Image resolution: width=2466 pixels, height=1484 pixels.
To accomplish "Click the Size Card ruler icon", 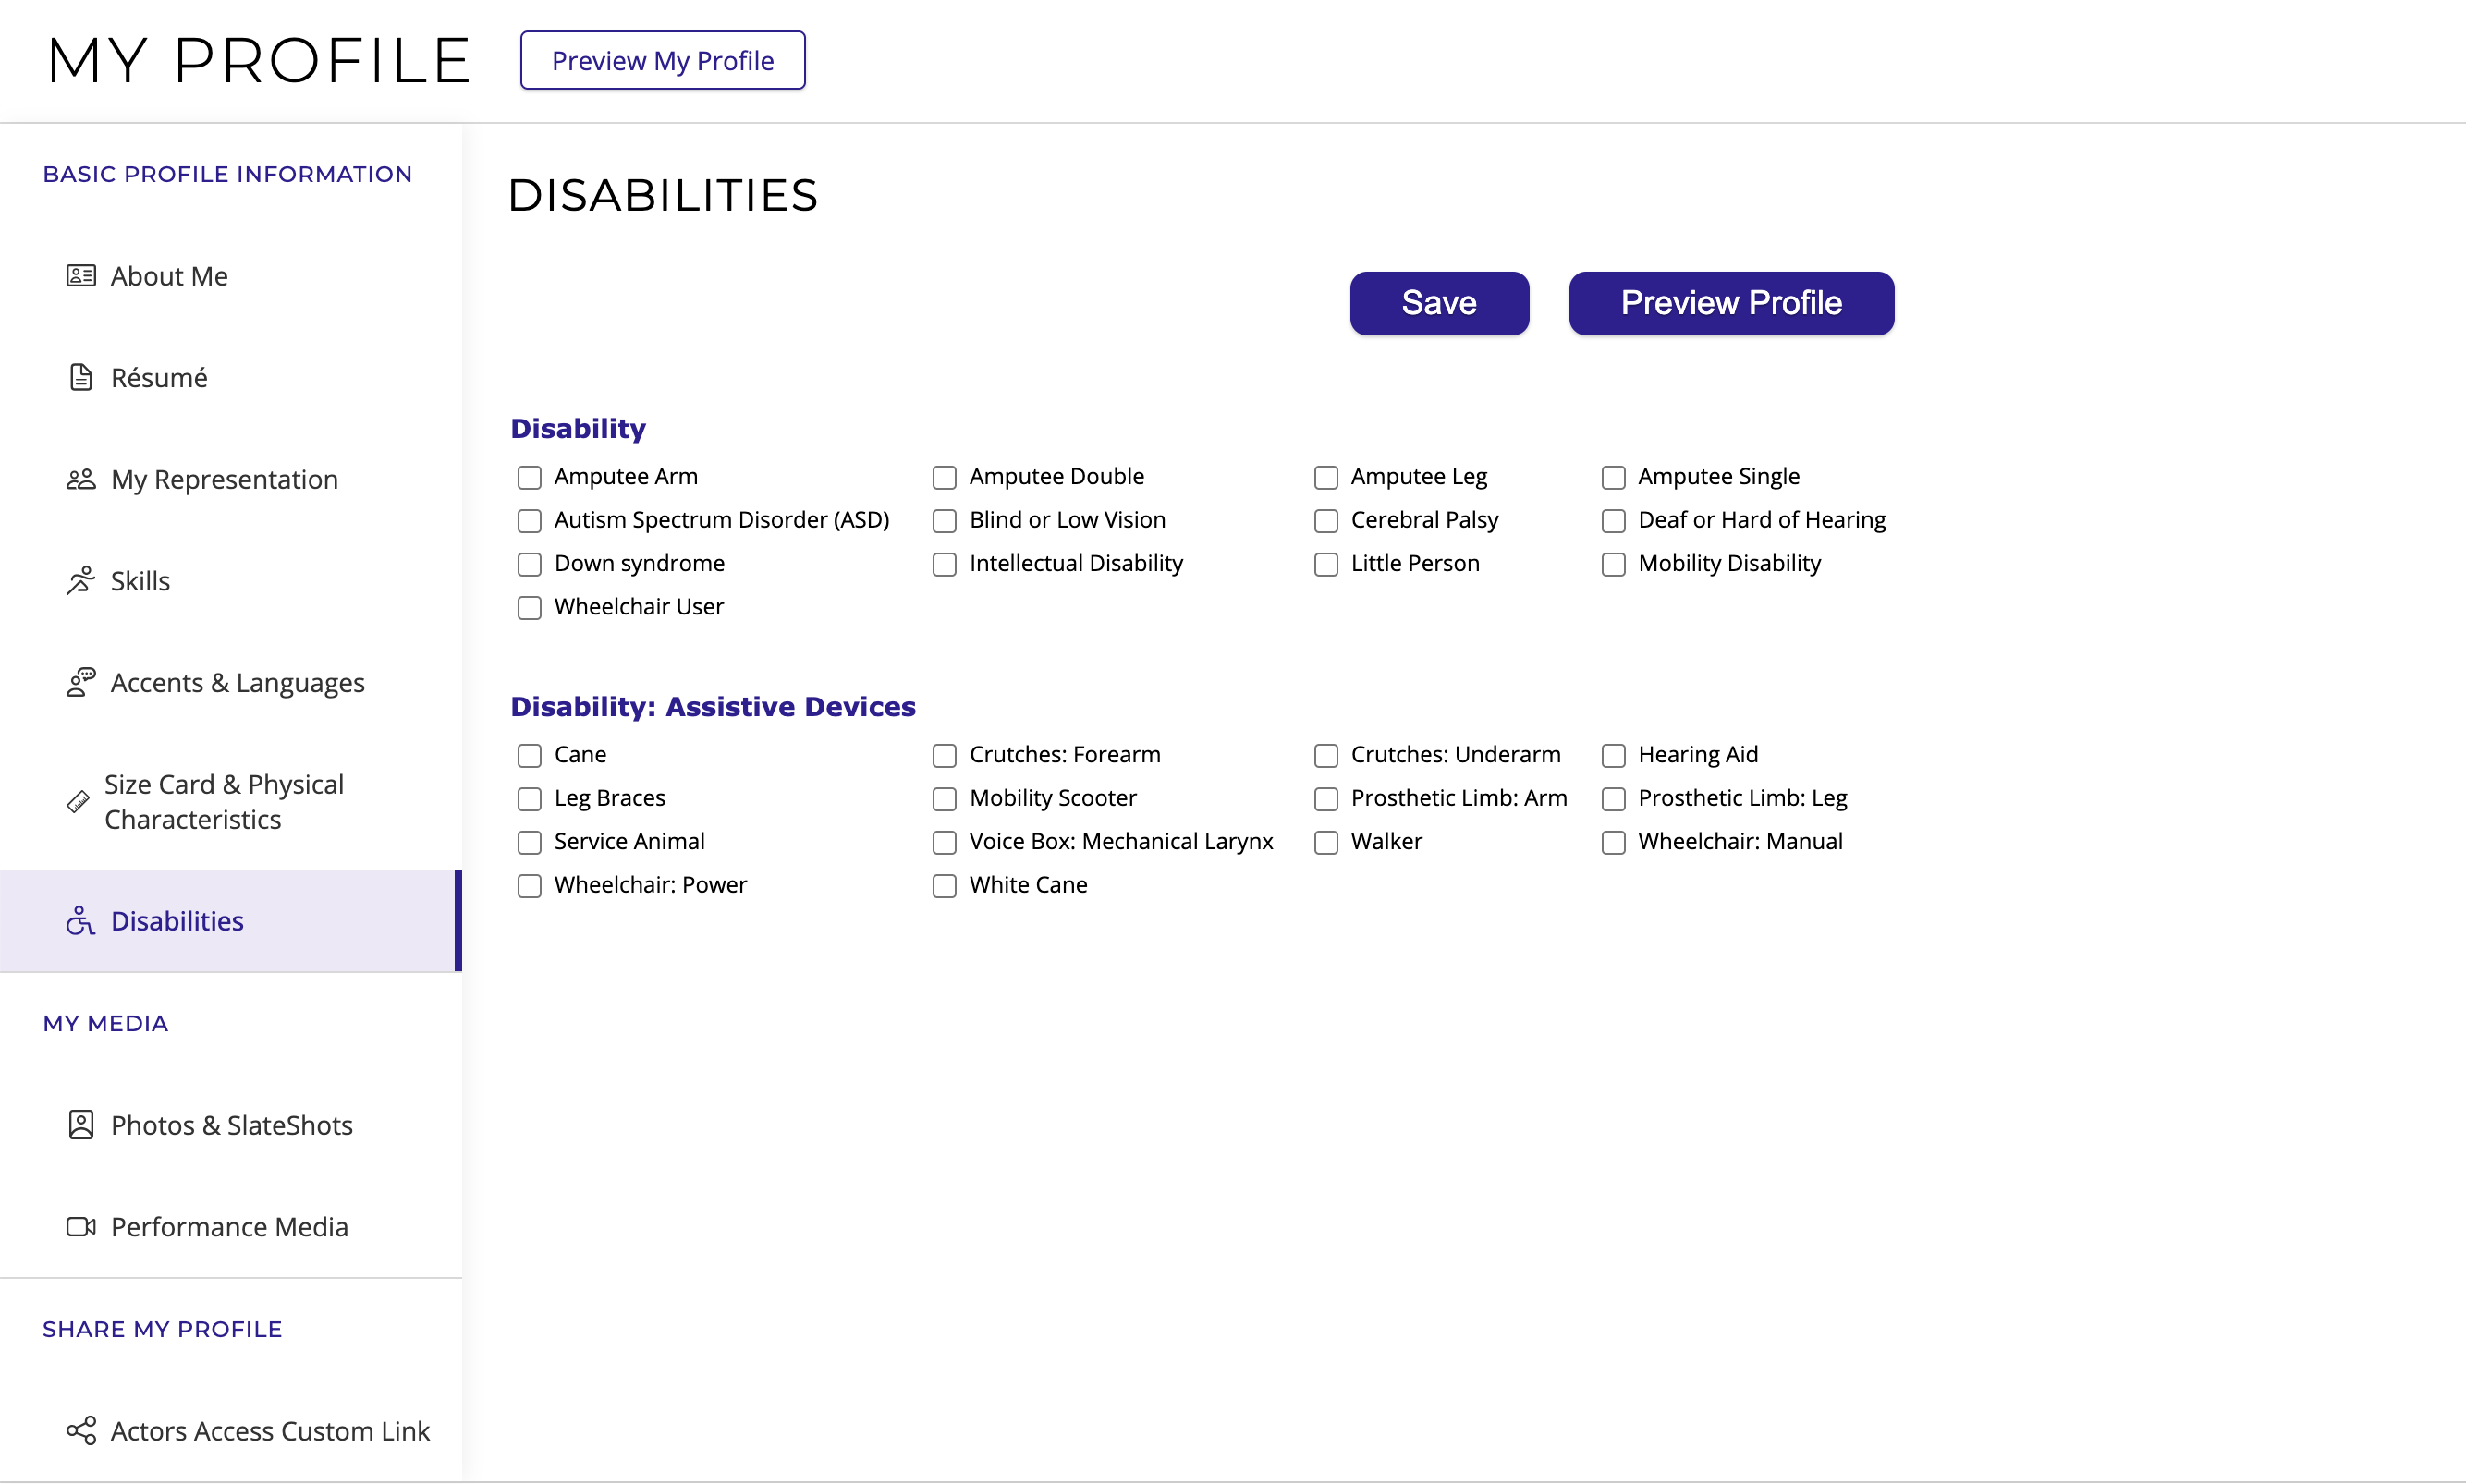I will [78, 802].
